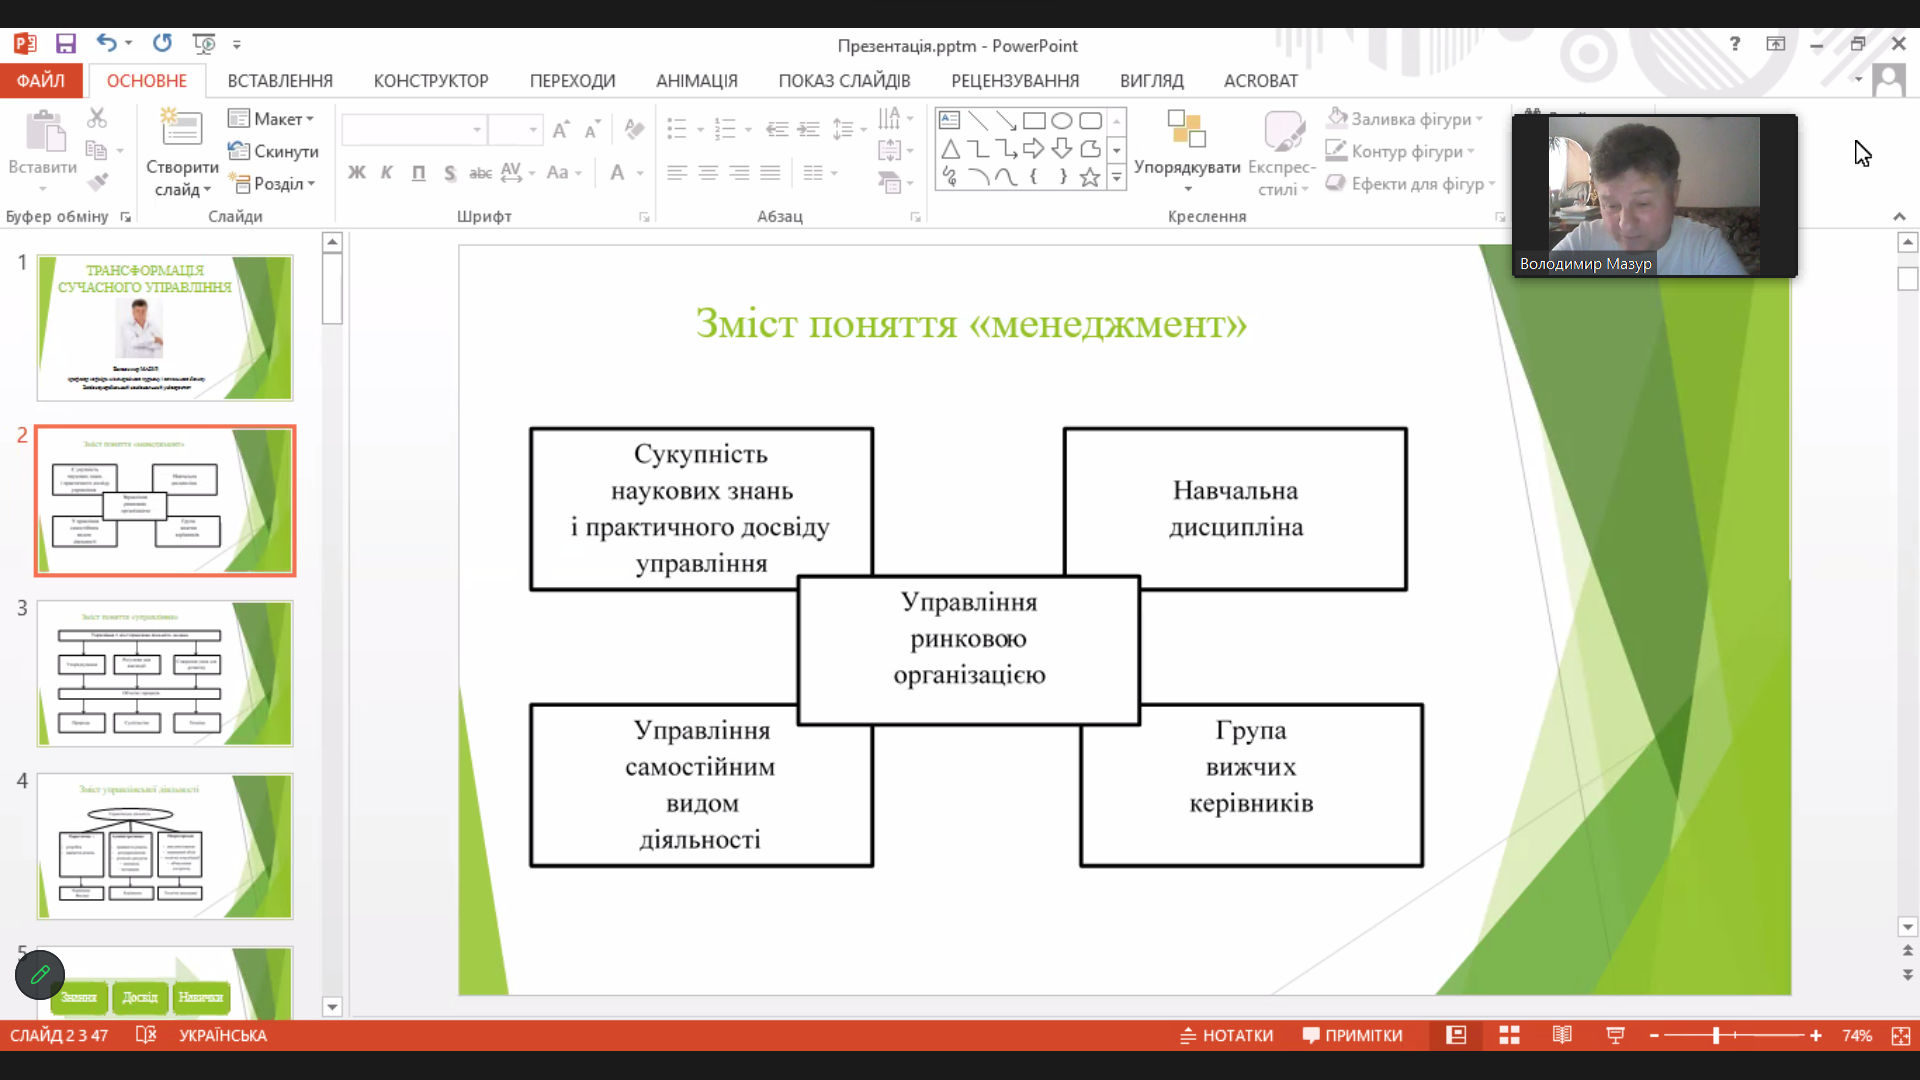Select the rectangle shape in shapes gallery
The width and height of the screenshot is (1920, 1080).
[x=1034, y=121]
